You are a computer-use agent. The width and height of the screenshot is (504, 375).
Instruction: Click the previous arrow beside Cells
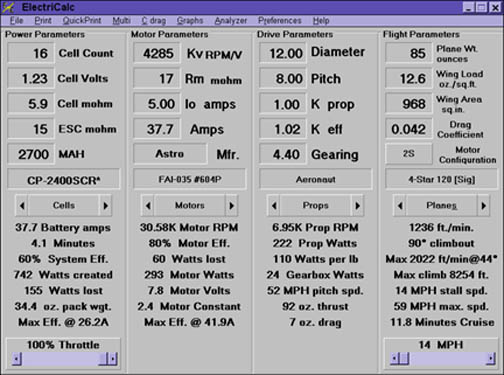(x=22, y=206)
